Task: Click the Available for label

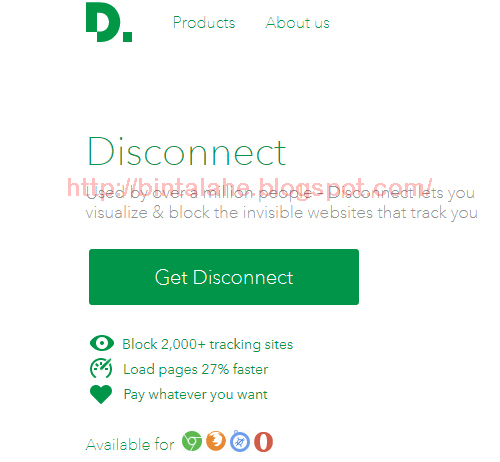Action: [130, 444]
